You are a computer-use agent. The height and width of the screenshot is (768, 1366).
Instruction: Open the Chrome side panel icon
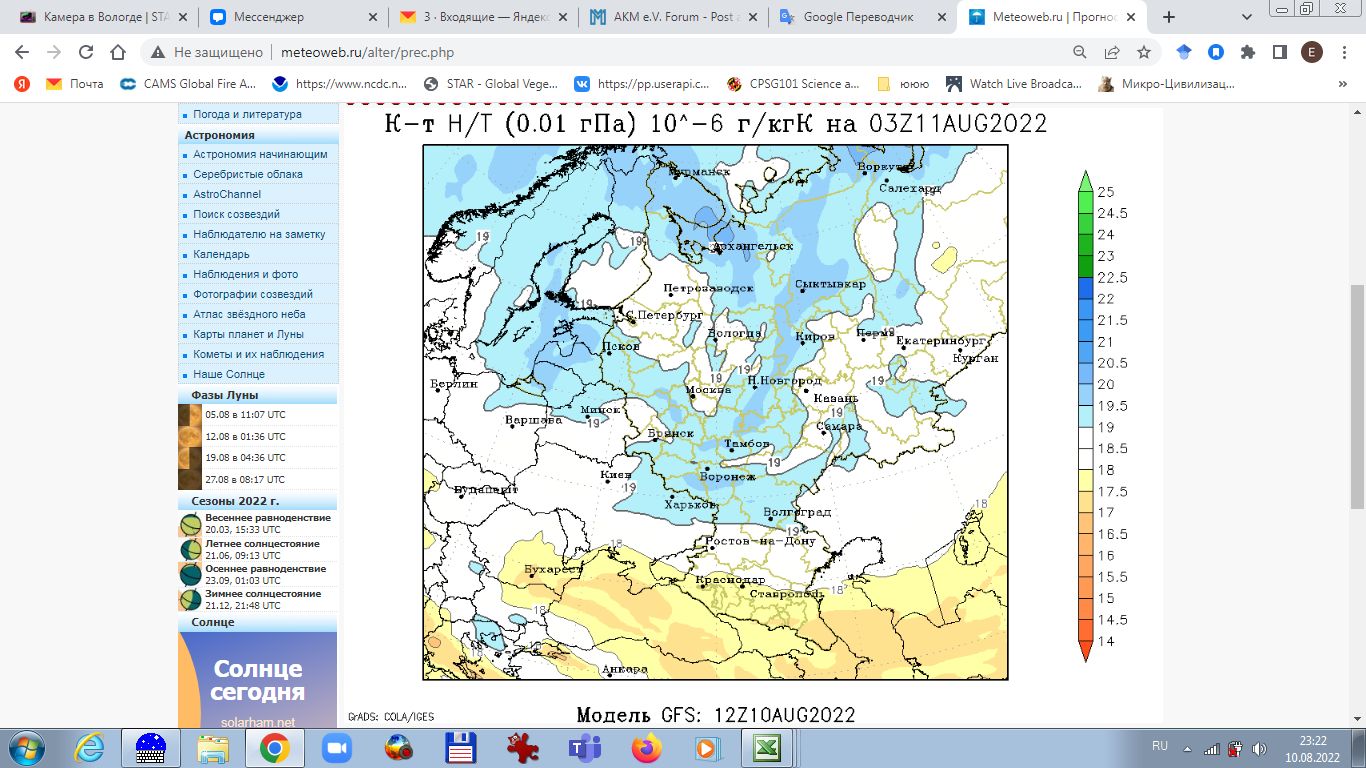pyautogui.click(x=1280, y=52)
